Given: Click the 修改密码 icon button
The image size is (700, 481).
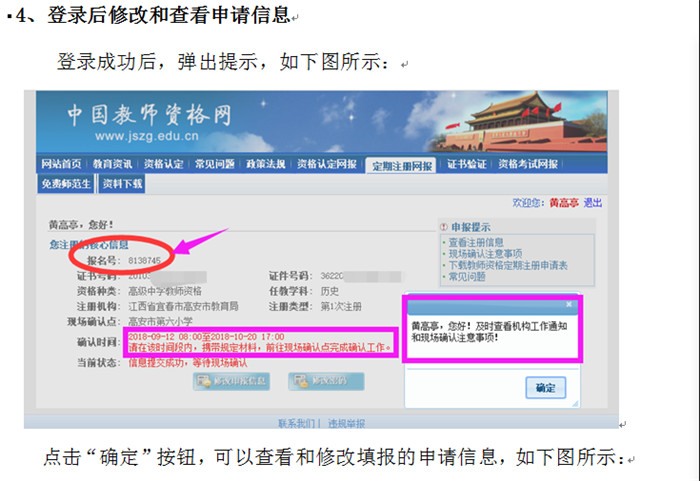Looking at the screenshot, I should [326, 381].
